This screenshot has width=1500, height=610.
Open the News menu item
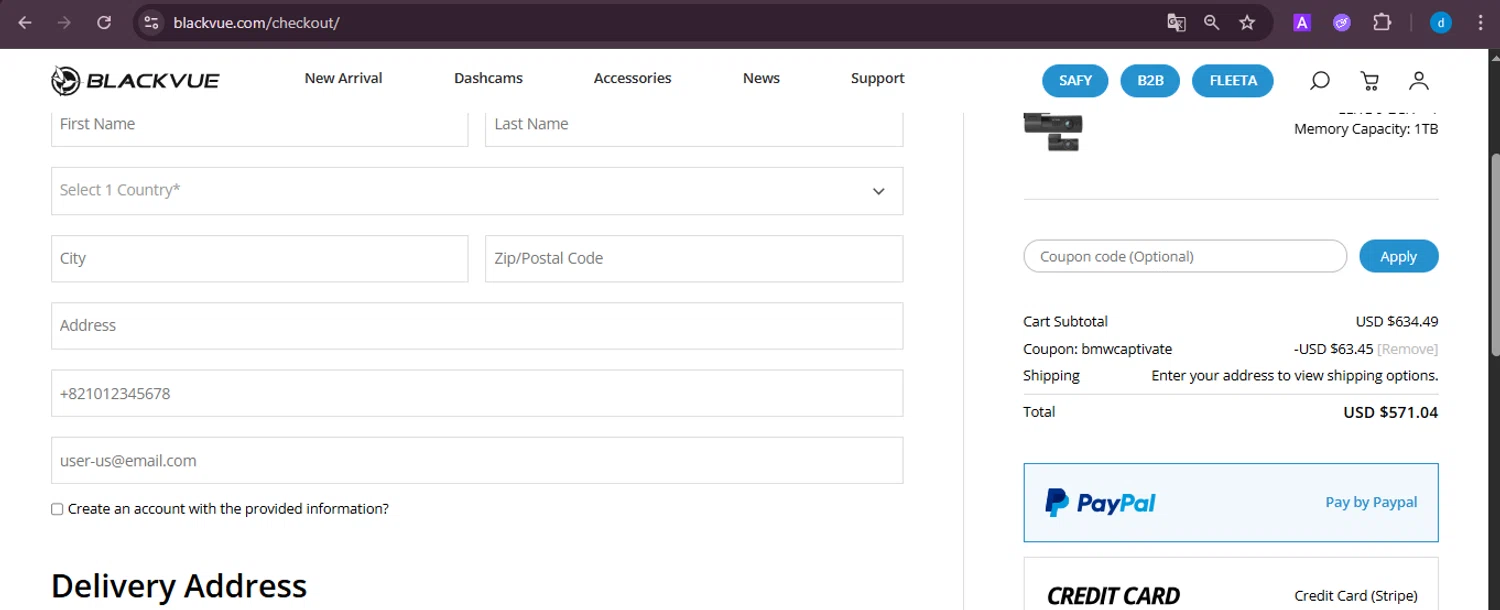pos(761,78)
